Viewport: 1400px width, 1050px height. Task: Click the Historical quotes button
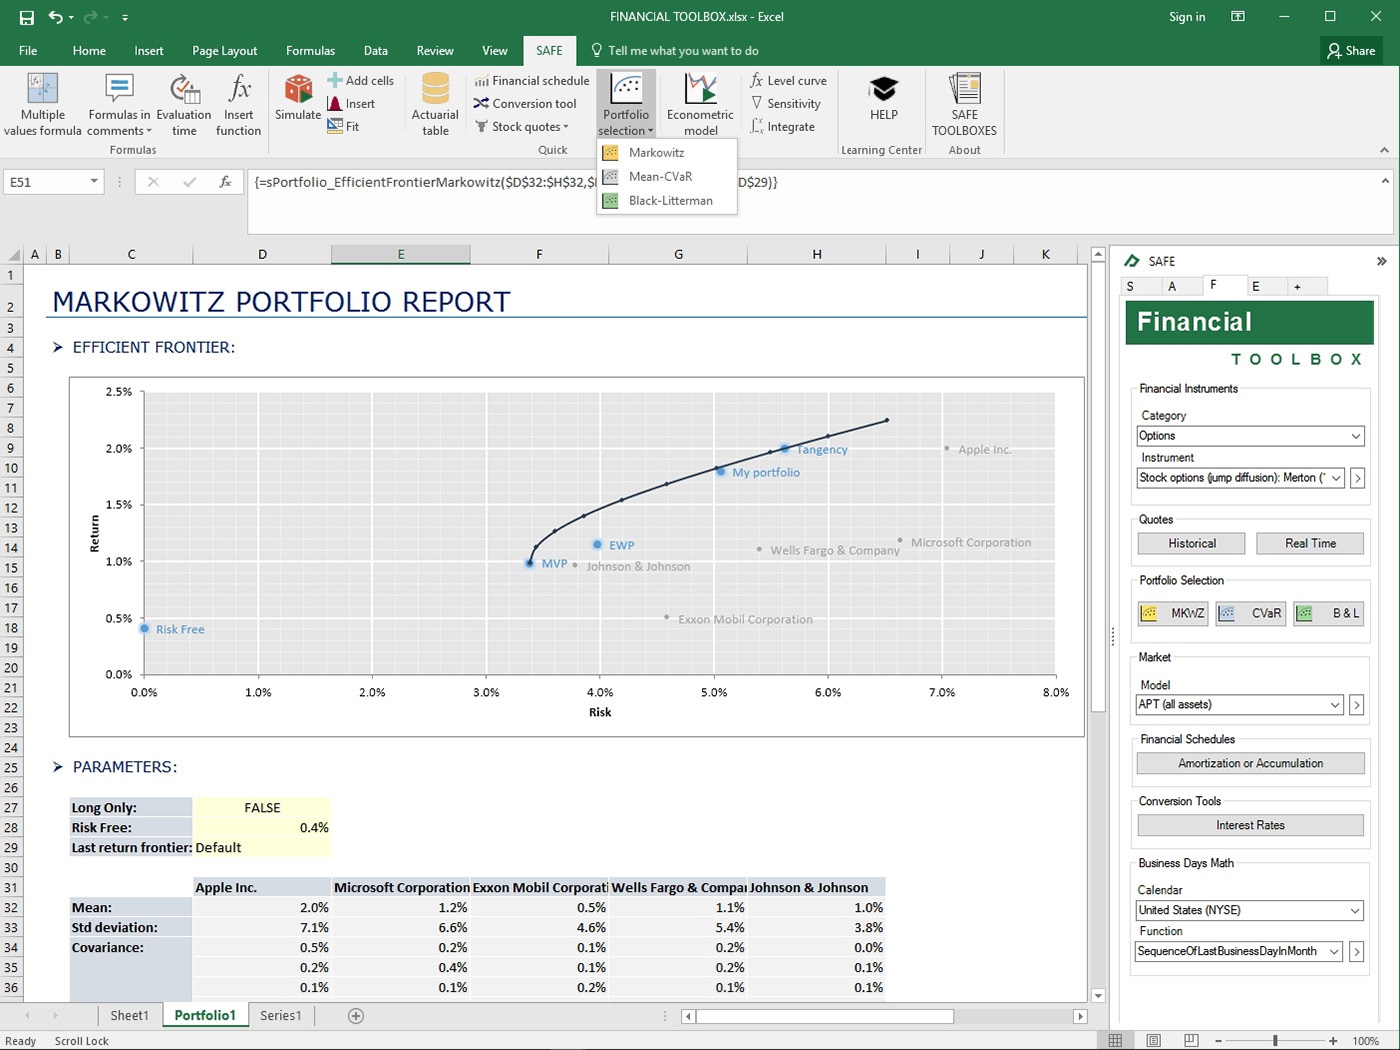pyautogui.click(x=1192, y=544)
